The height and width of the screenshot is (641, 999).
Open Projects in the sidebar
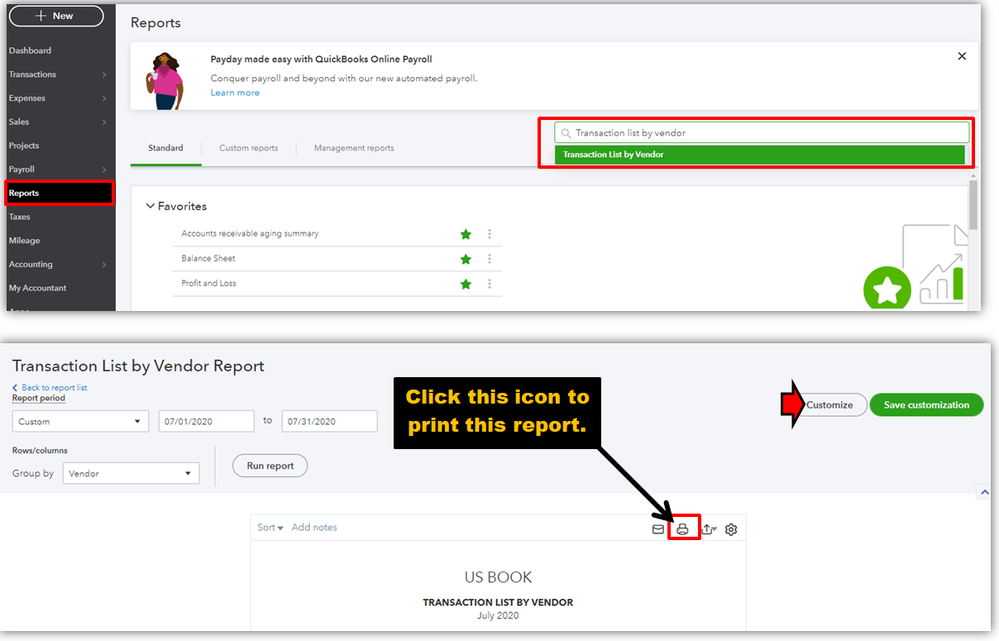tap(24, 145)
